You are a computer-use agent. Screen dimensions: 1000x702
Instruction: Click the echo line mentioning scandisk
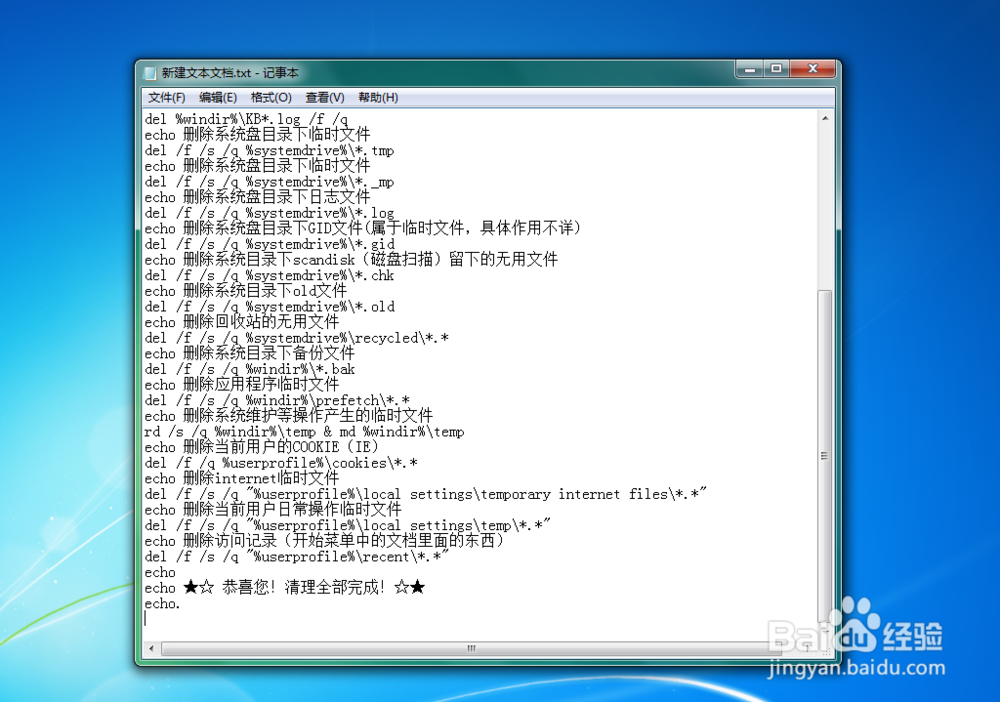click(351, 260)
